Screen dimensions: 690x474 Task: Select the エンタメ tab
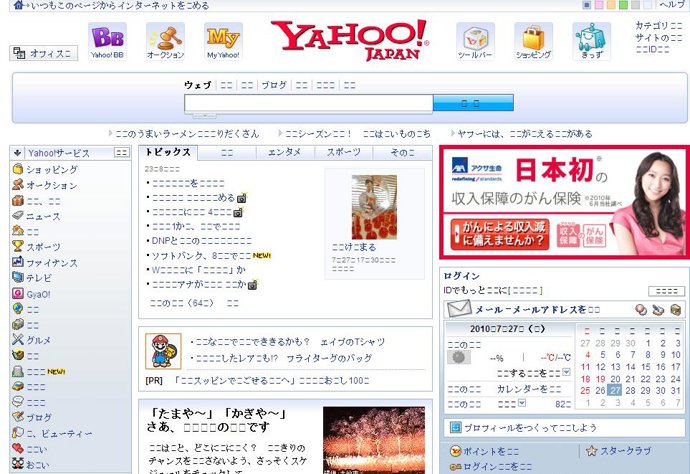point(285,152)
